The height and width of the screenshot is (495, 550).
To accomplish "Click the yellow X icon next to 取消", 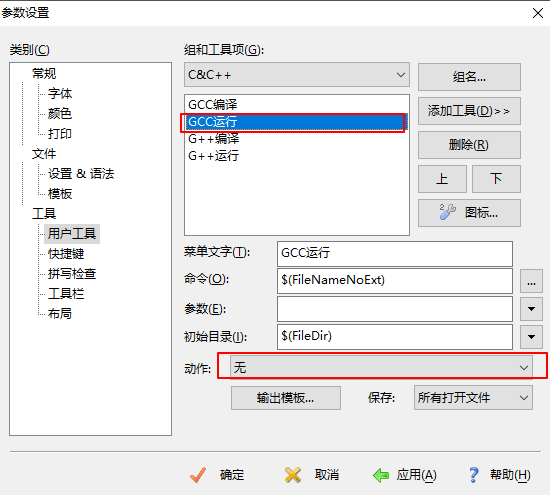I will click(293, 475).
